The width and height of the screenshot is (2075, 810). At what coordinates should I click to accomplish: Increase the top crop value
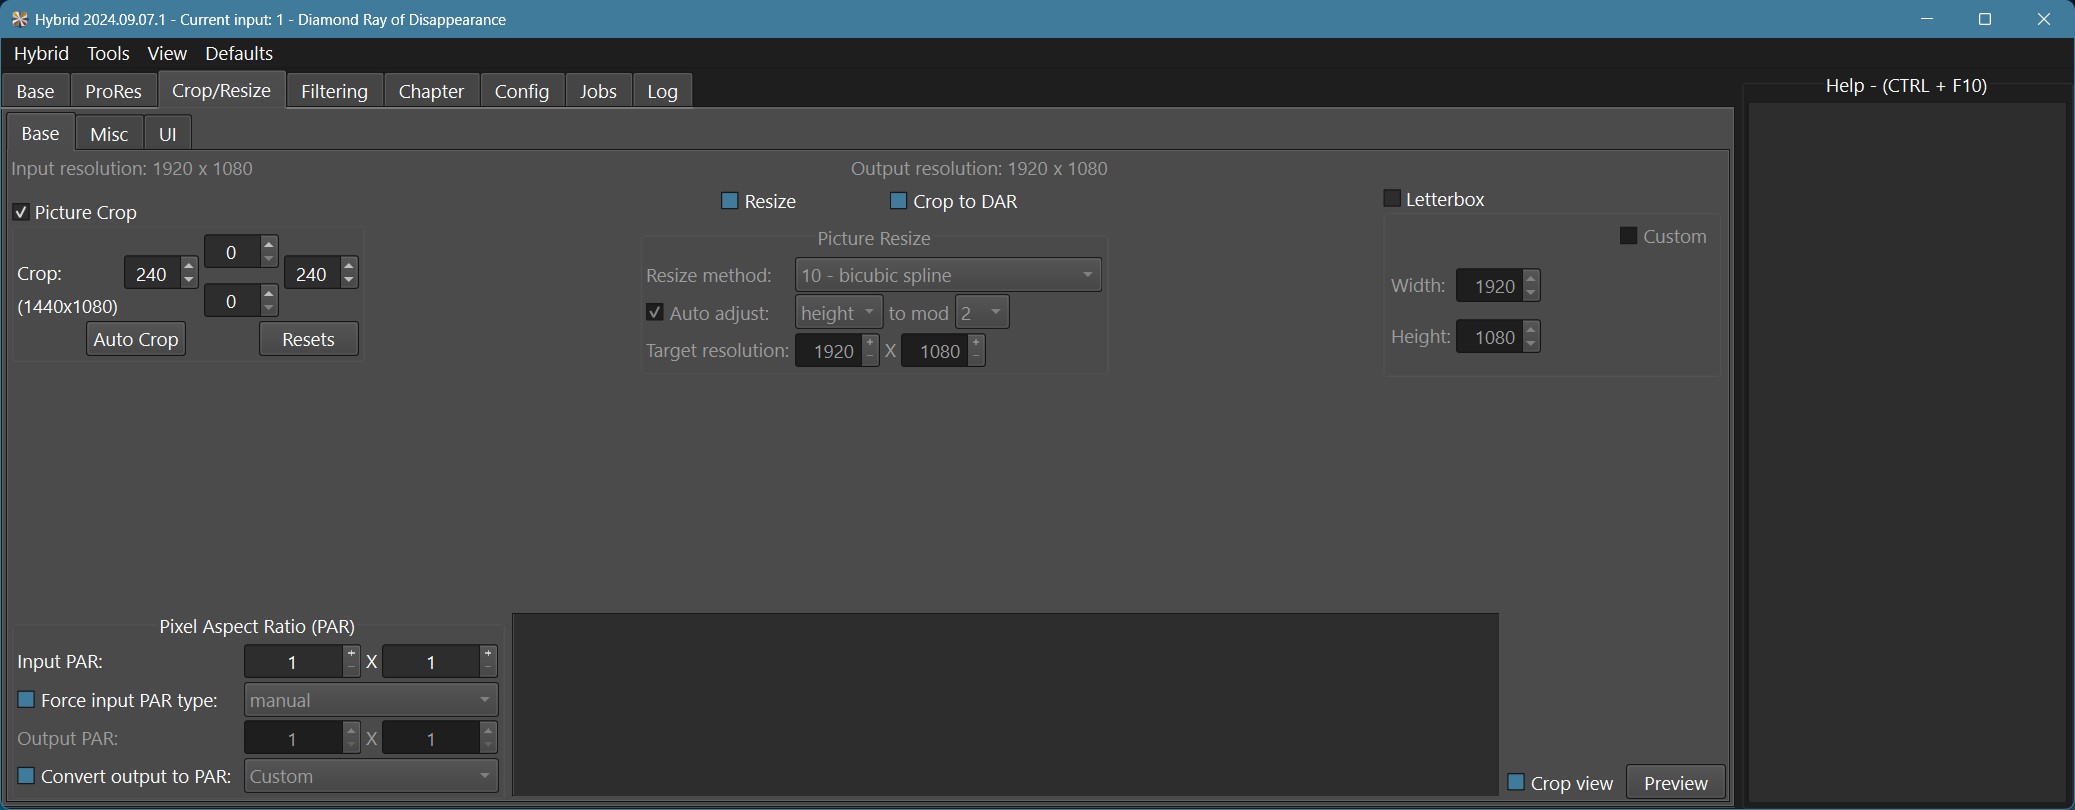click(x=269, y=243)
